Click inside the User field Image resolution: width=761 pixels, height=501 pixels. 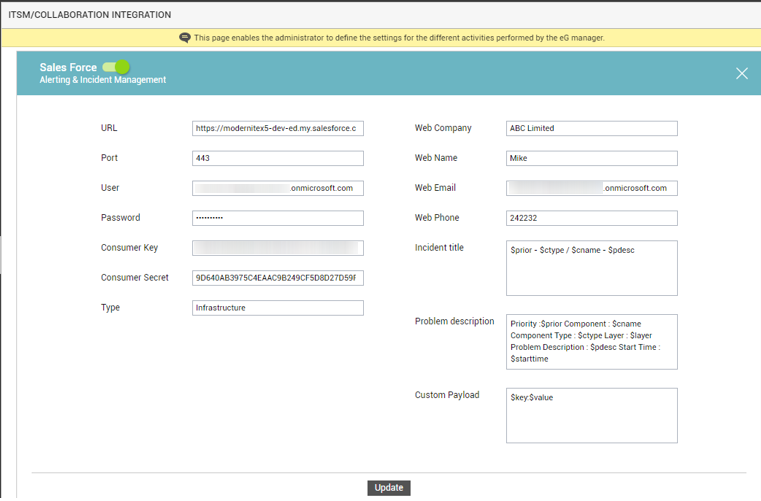click(278, 188)
